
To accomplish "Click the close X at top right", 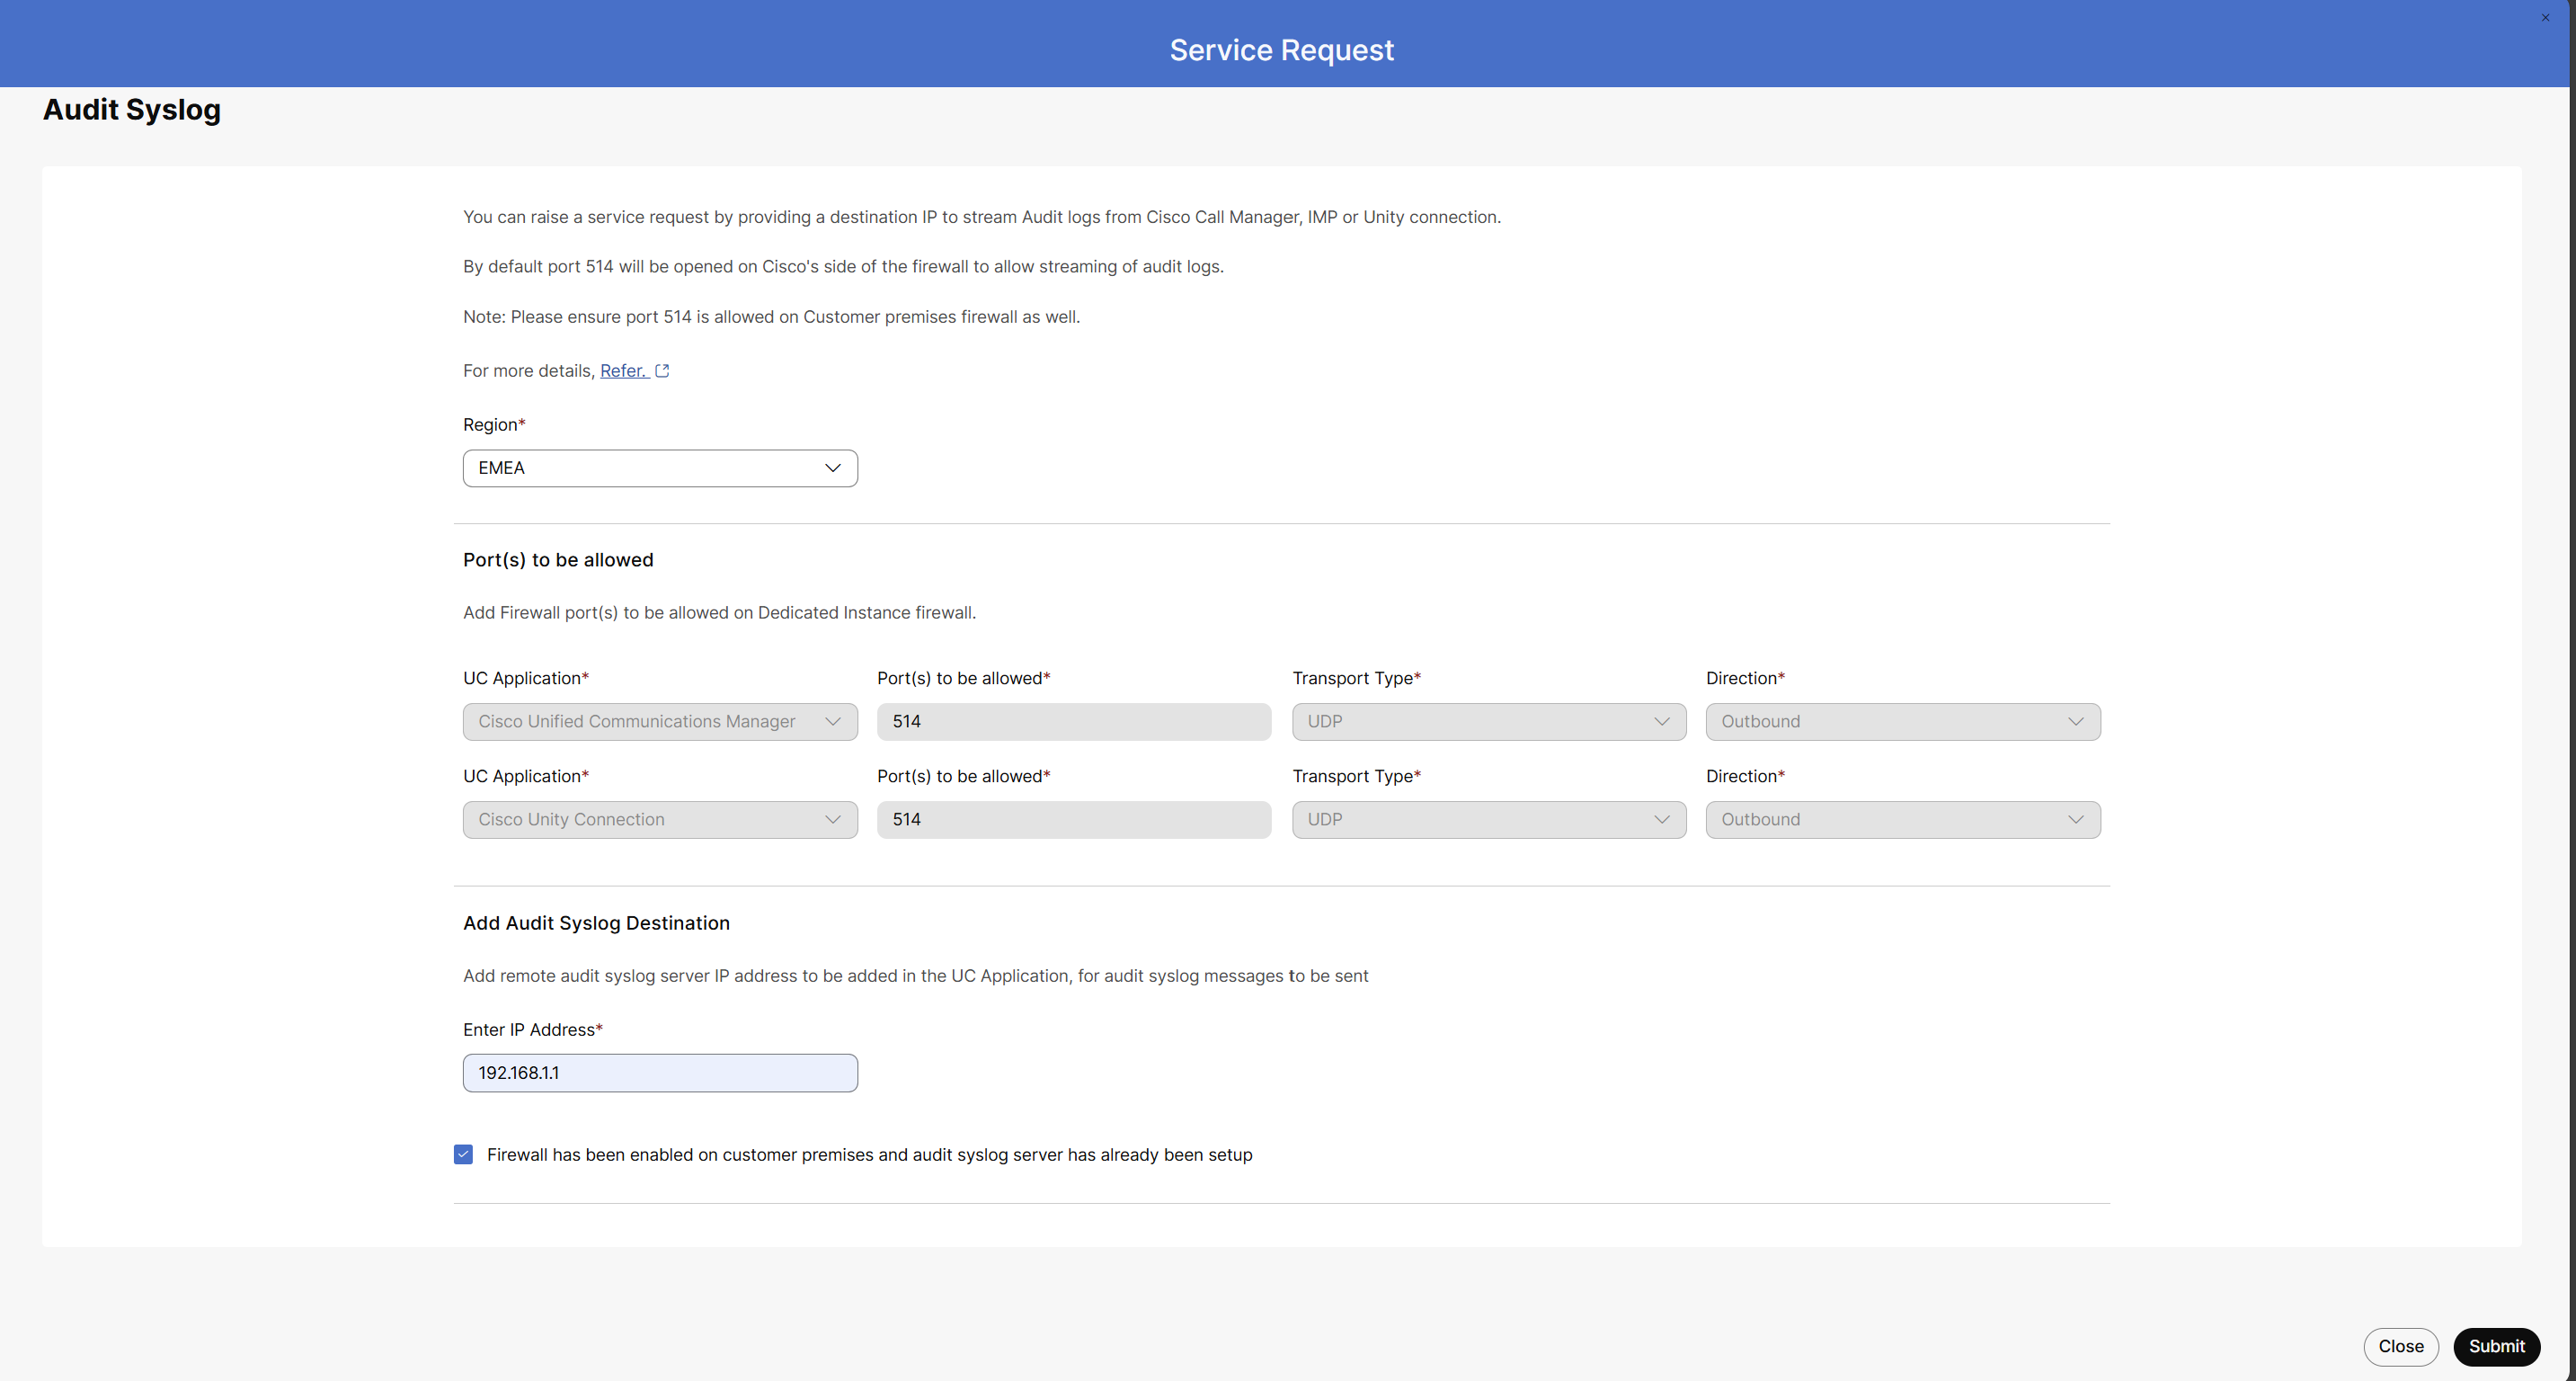I will coord(2545,16).
